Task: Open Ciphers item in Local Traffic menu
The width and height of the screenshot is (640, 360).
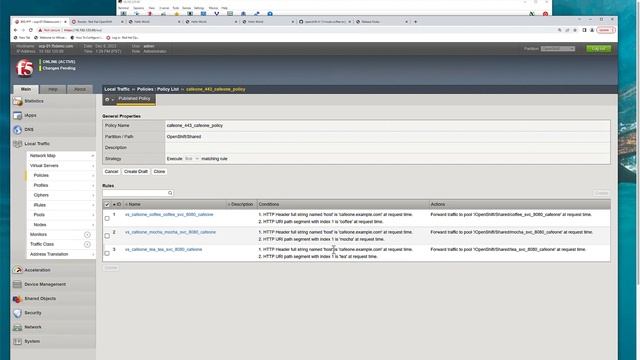Action: click(x=41, y=196)
